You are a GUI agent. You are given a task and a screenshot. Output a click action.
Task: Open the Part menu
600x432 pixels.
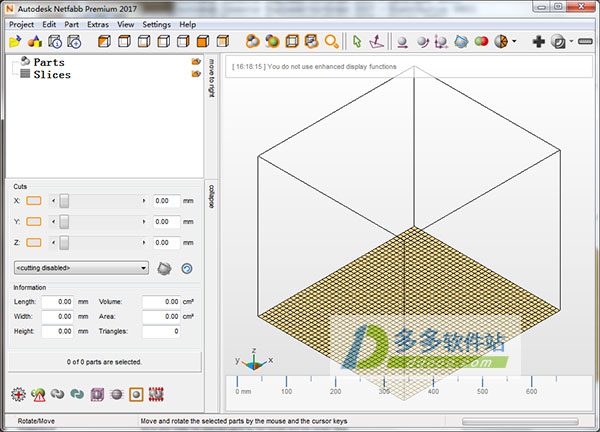tap(72, 24)
